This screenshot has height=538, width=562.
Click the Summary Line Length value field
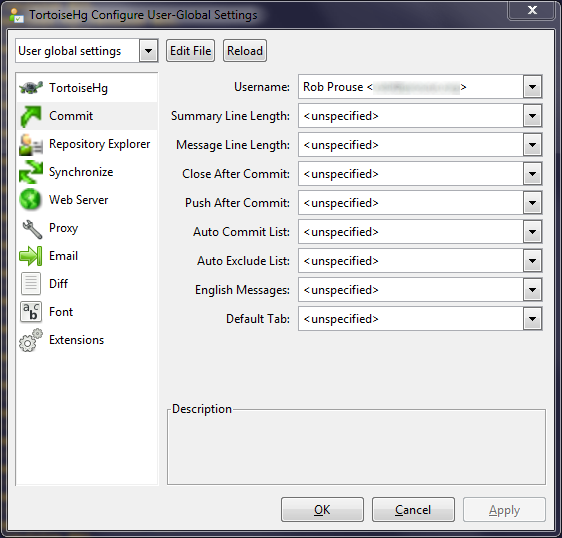[411, 116]
